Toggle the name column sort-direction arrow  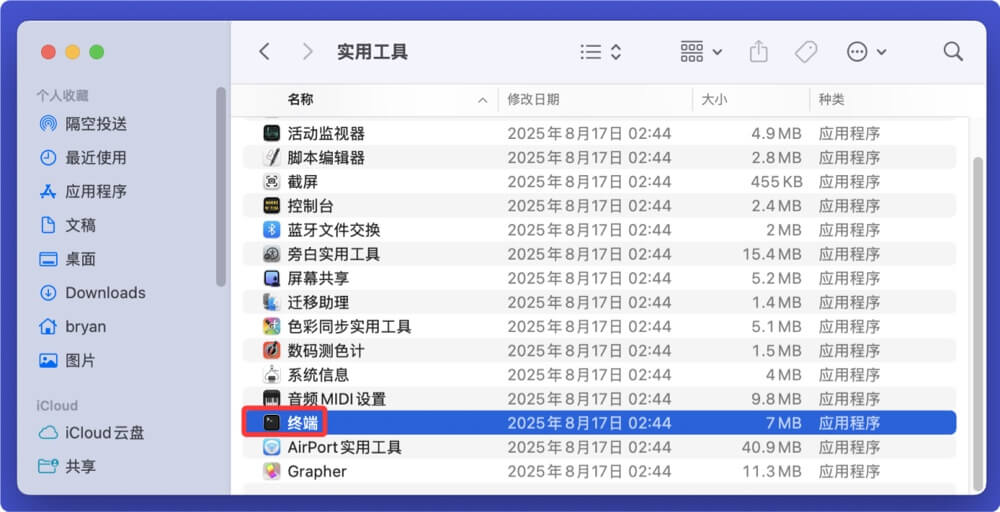[x=483, y=100]
